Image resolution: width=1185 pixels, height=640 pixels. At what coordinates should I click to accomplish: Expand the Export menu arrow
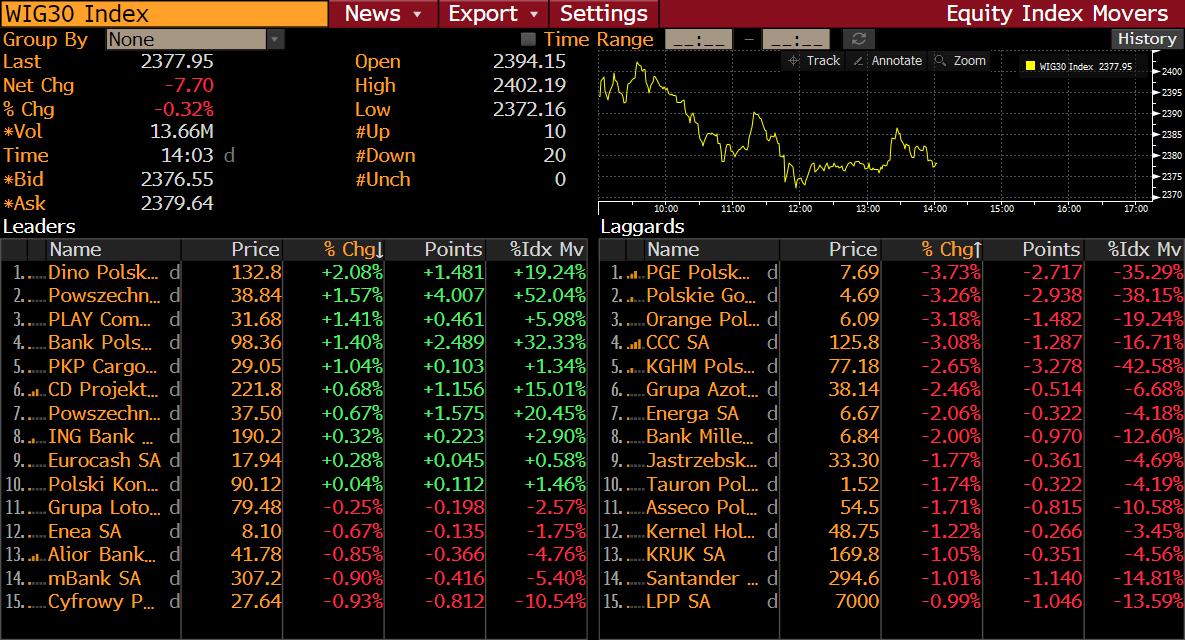(x=534, y=14)
